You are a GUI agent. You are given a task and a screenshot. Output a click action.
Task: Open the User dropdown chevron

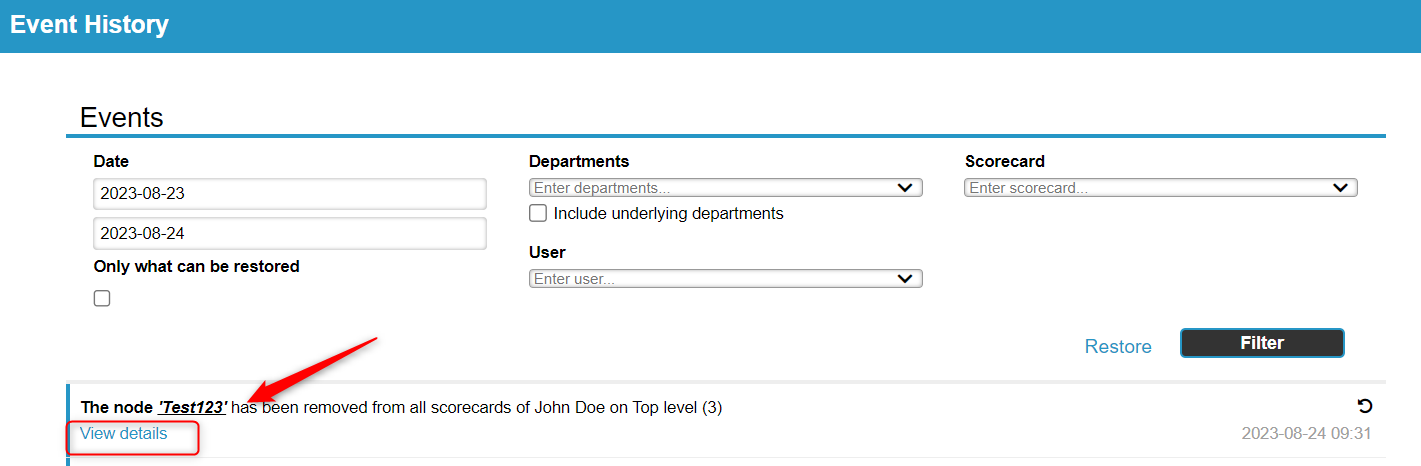[905, 279]
